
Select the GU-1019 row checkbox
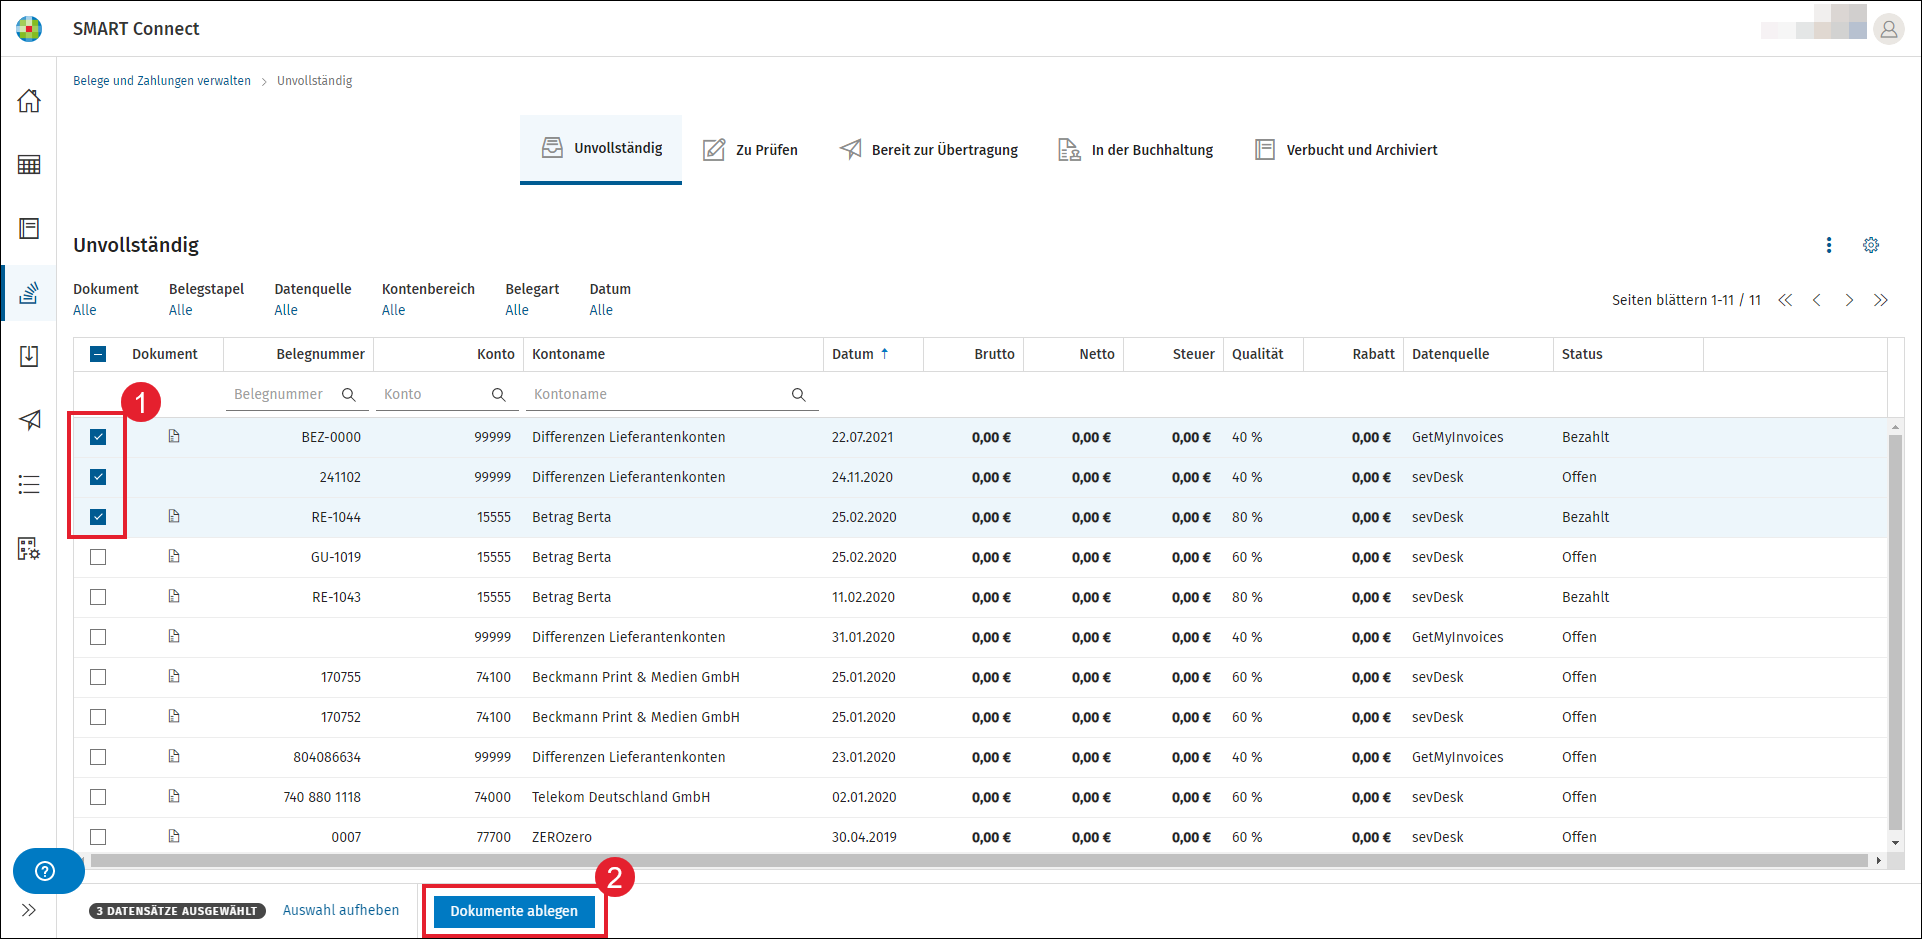98,557
